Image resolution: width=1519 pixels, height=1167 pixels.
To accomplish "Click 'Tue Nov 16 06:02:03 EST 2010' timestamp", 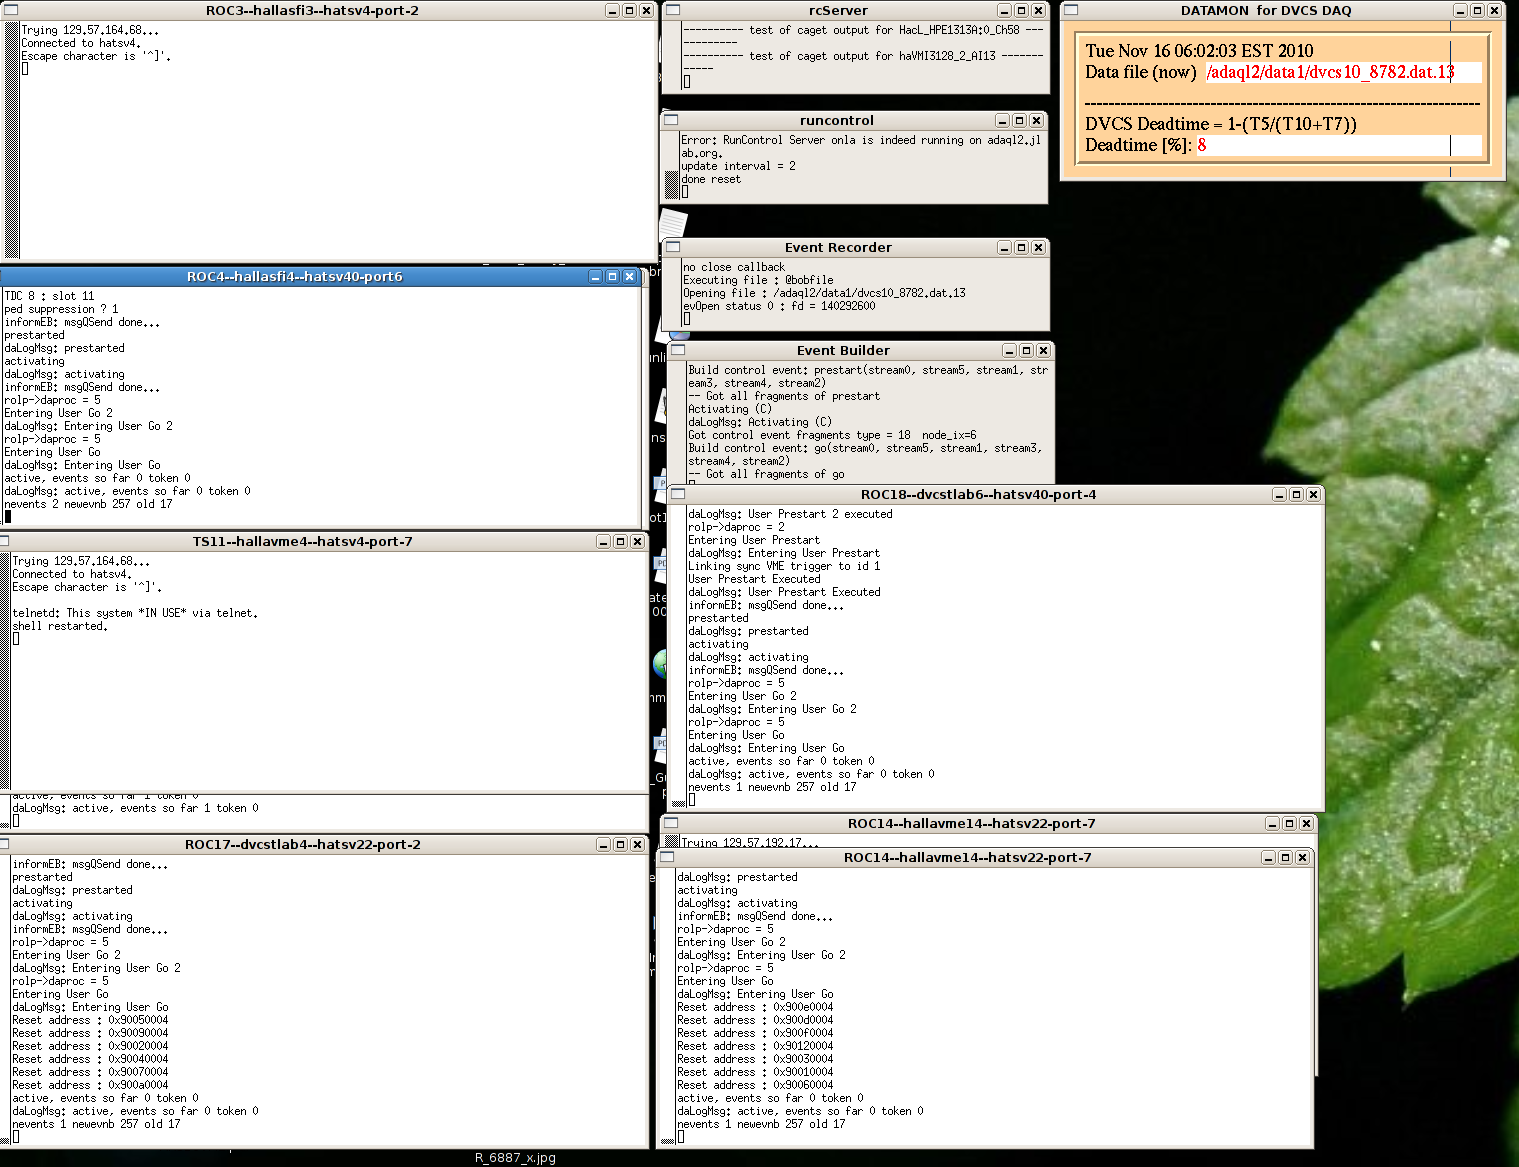I will (1199, 51).
